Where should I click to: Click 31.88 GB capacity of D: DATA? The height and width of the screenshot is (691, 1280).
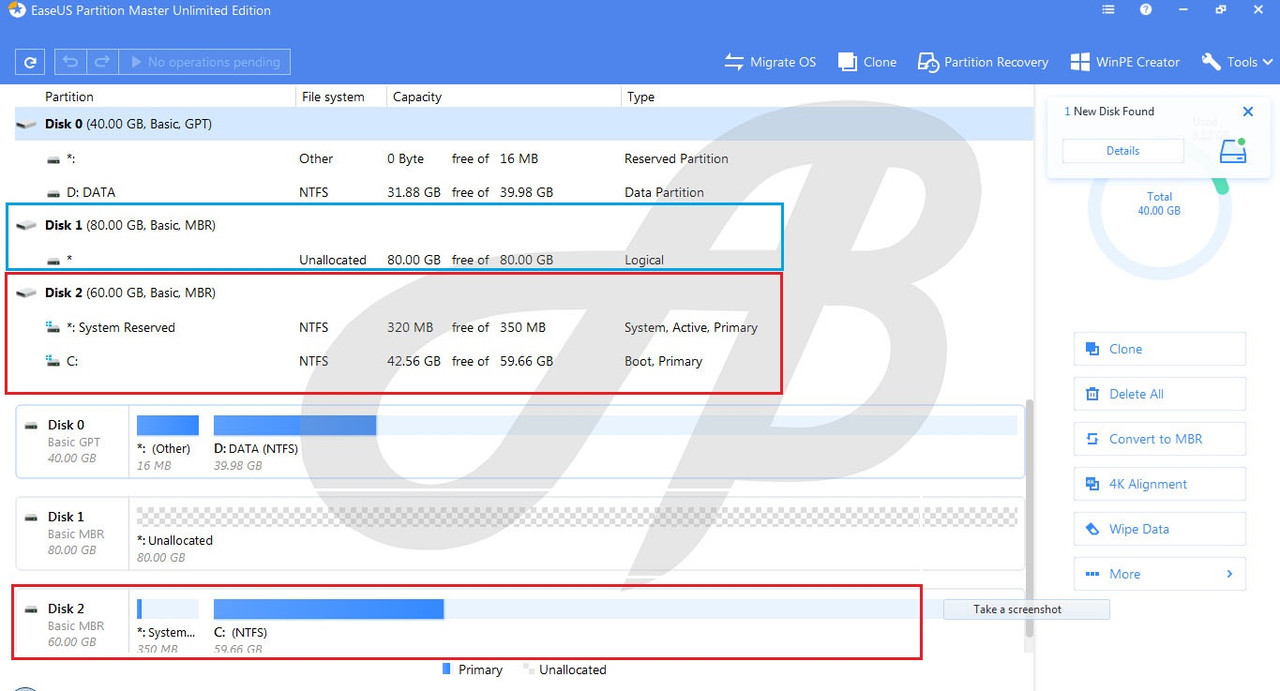point(414,192)
